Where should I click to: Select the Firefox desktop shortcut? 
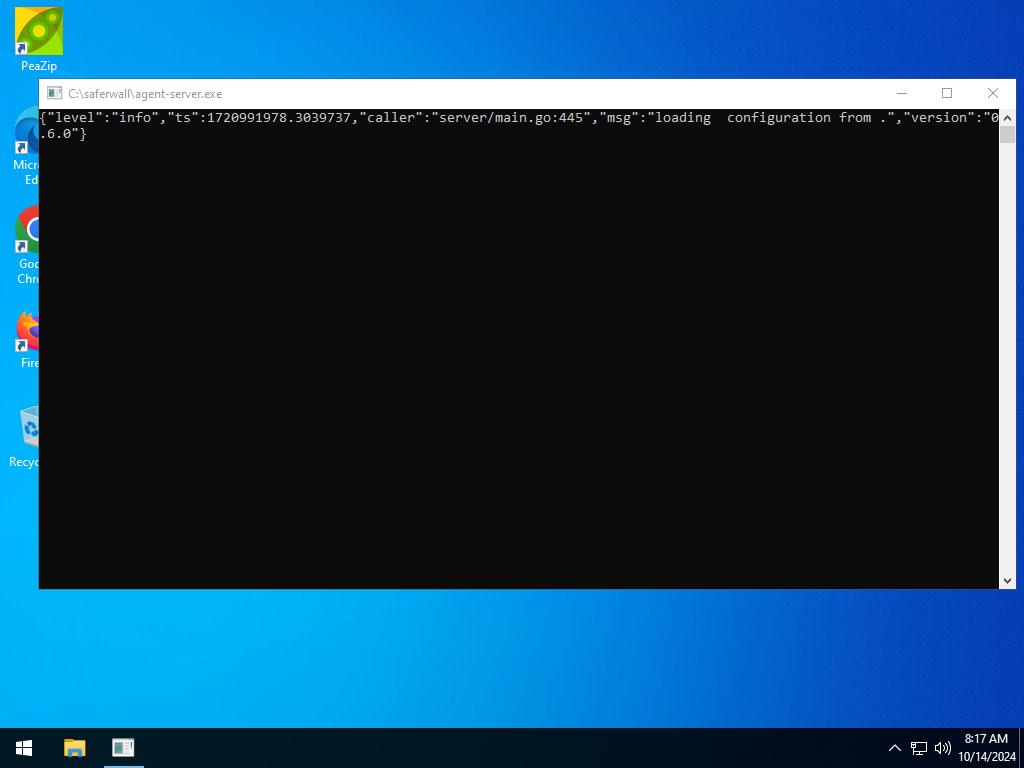tap(29, 334)
